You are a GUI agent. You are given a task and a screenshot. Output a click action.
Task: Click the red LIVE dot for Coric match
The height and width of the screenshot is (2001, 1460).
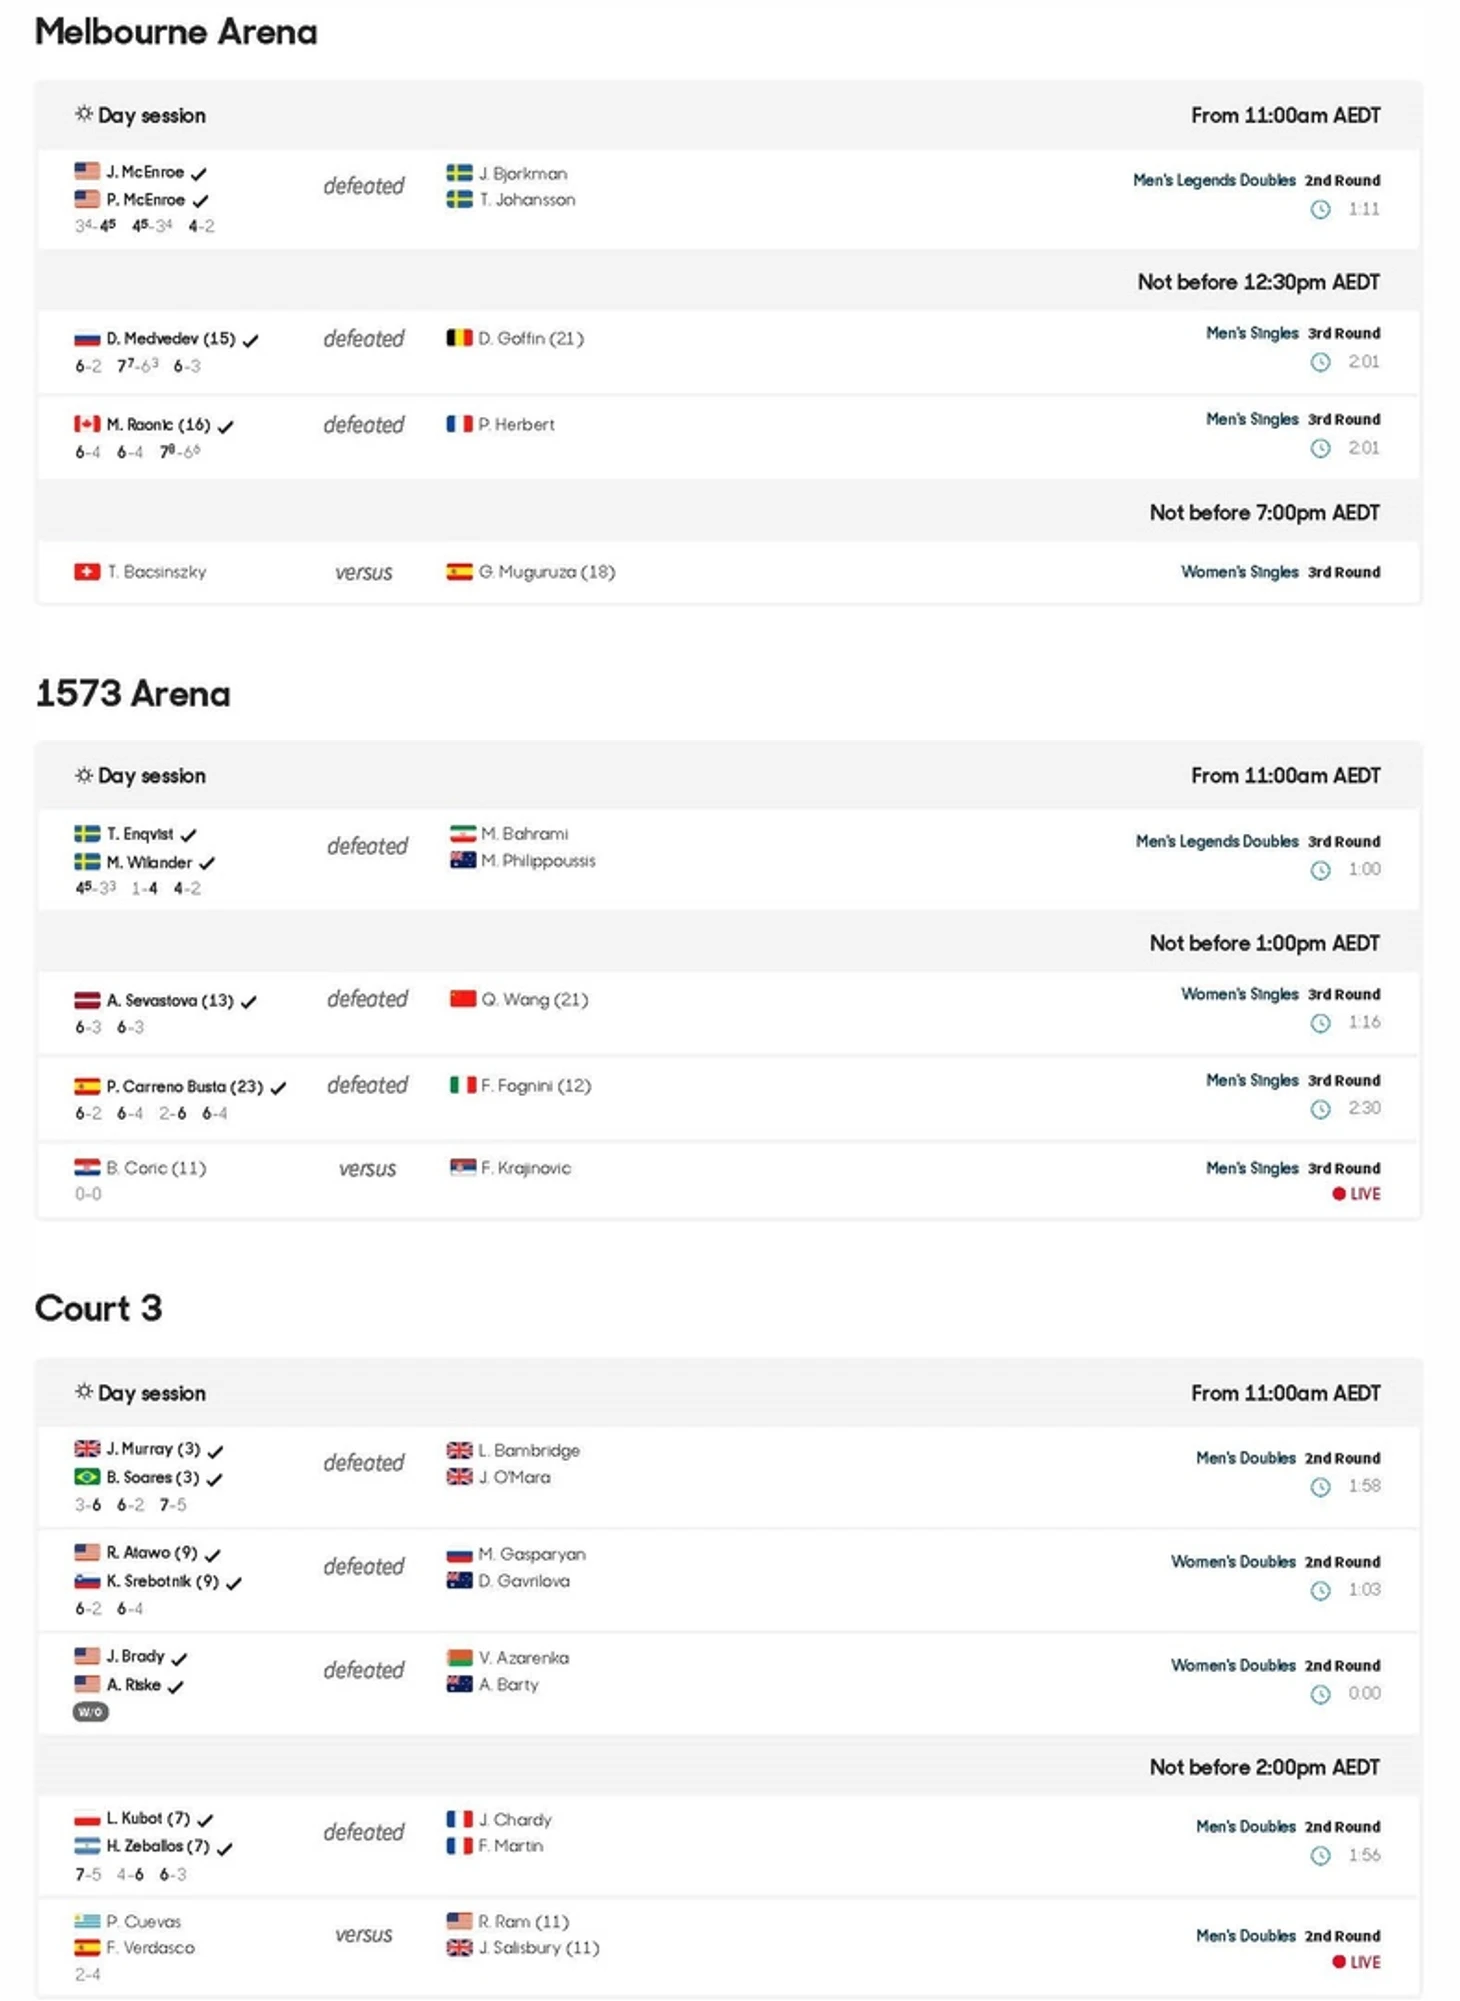pyautogui.click(x=1338, y=1194)
